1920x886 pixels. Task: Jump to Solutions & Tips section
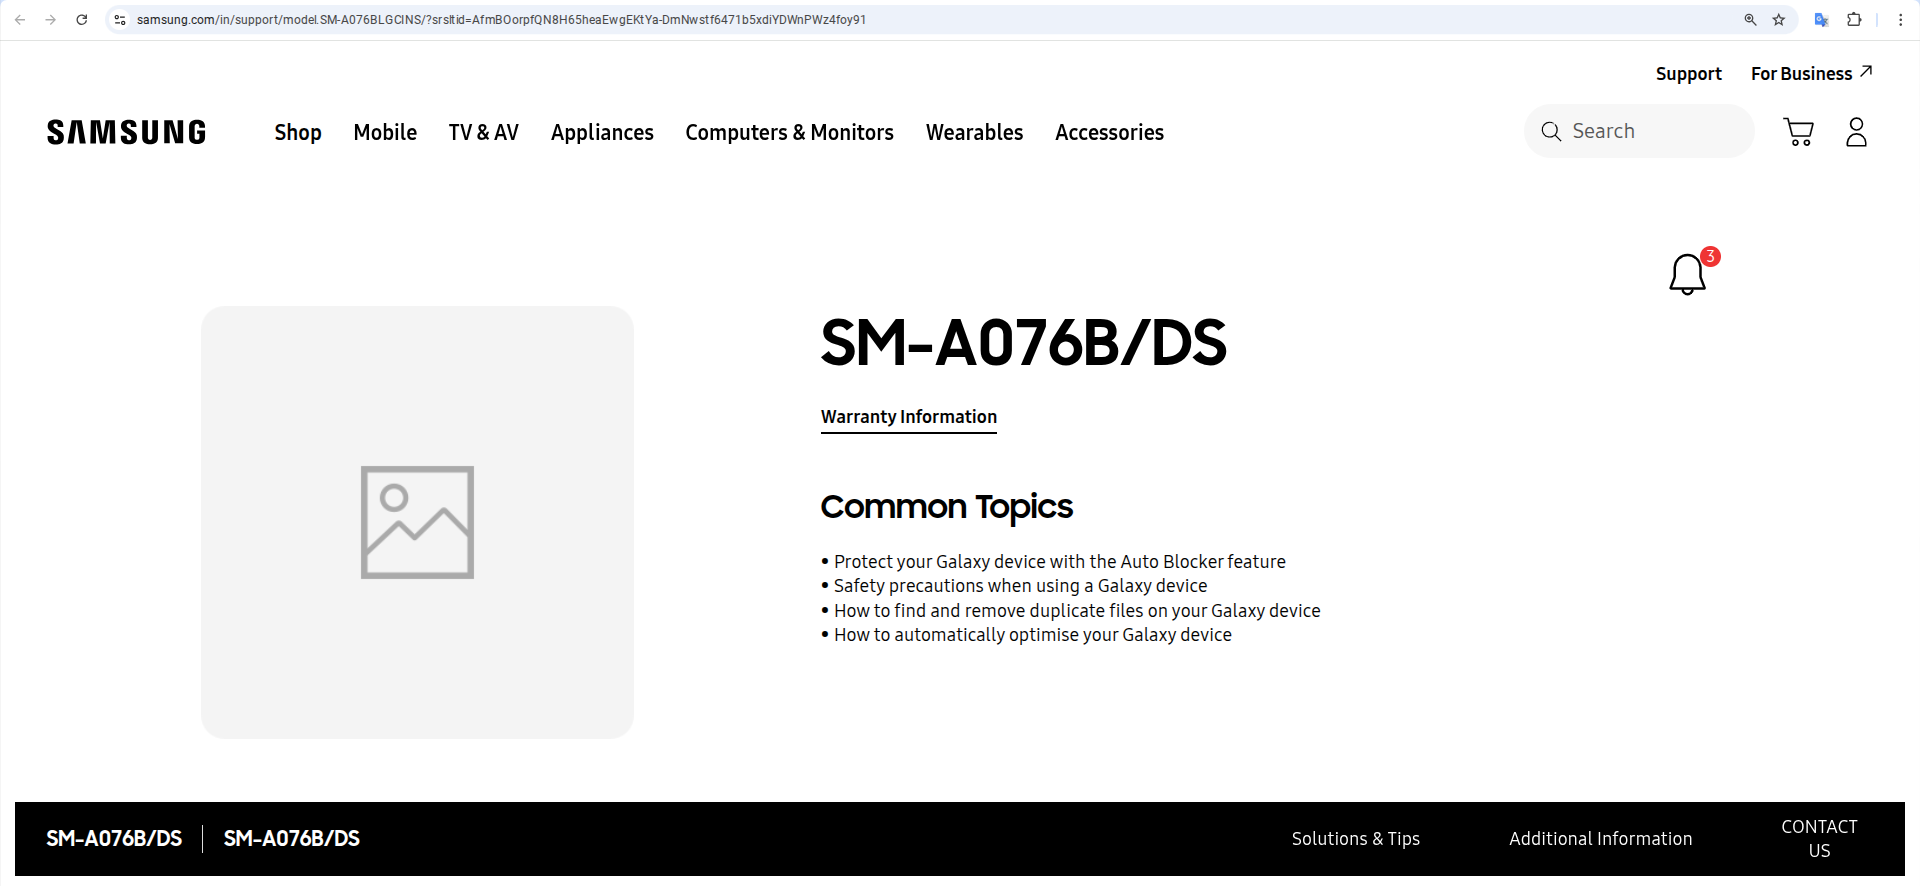click(x=1355, y=839)
